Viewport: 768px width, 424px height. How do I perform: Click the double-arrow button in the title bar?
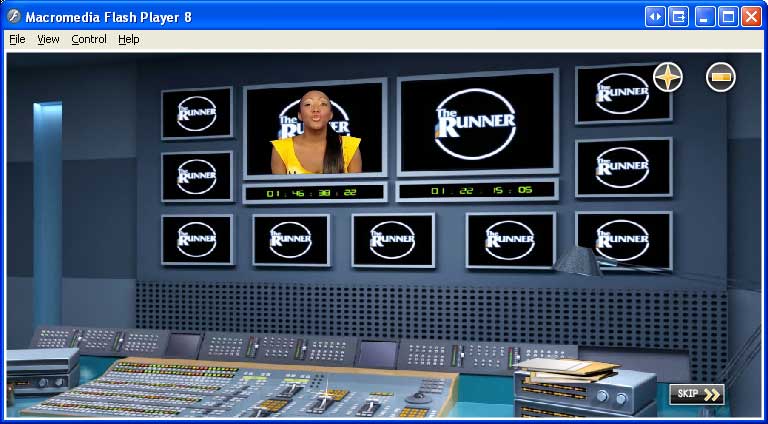click(x=655, y=17)
